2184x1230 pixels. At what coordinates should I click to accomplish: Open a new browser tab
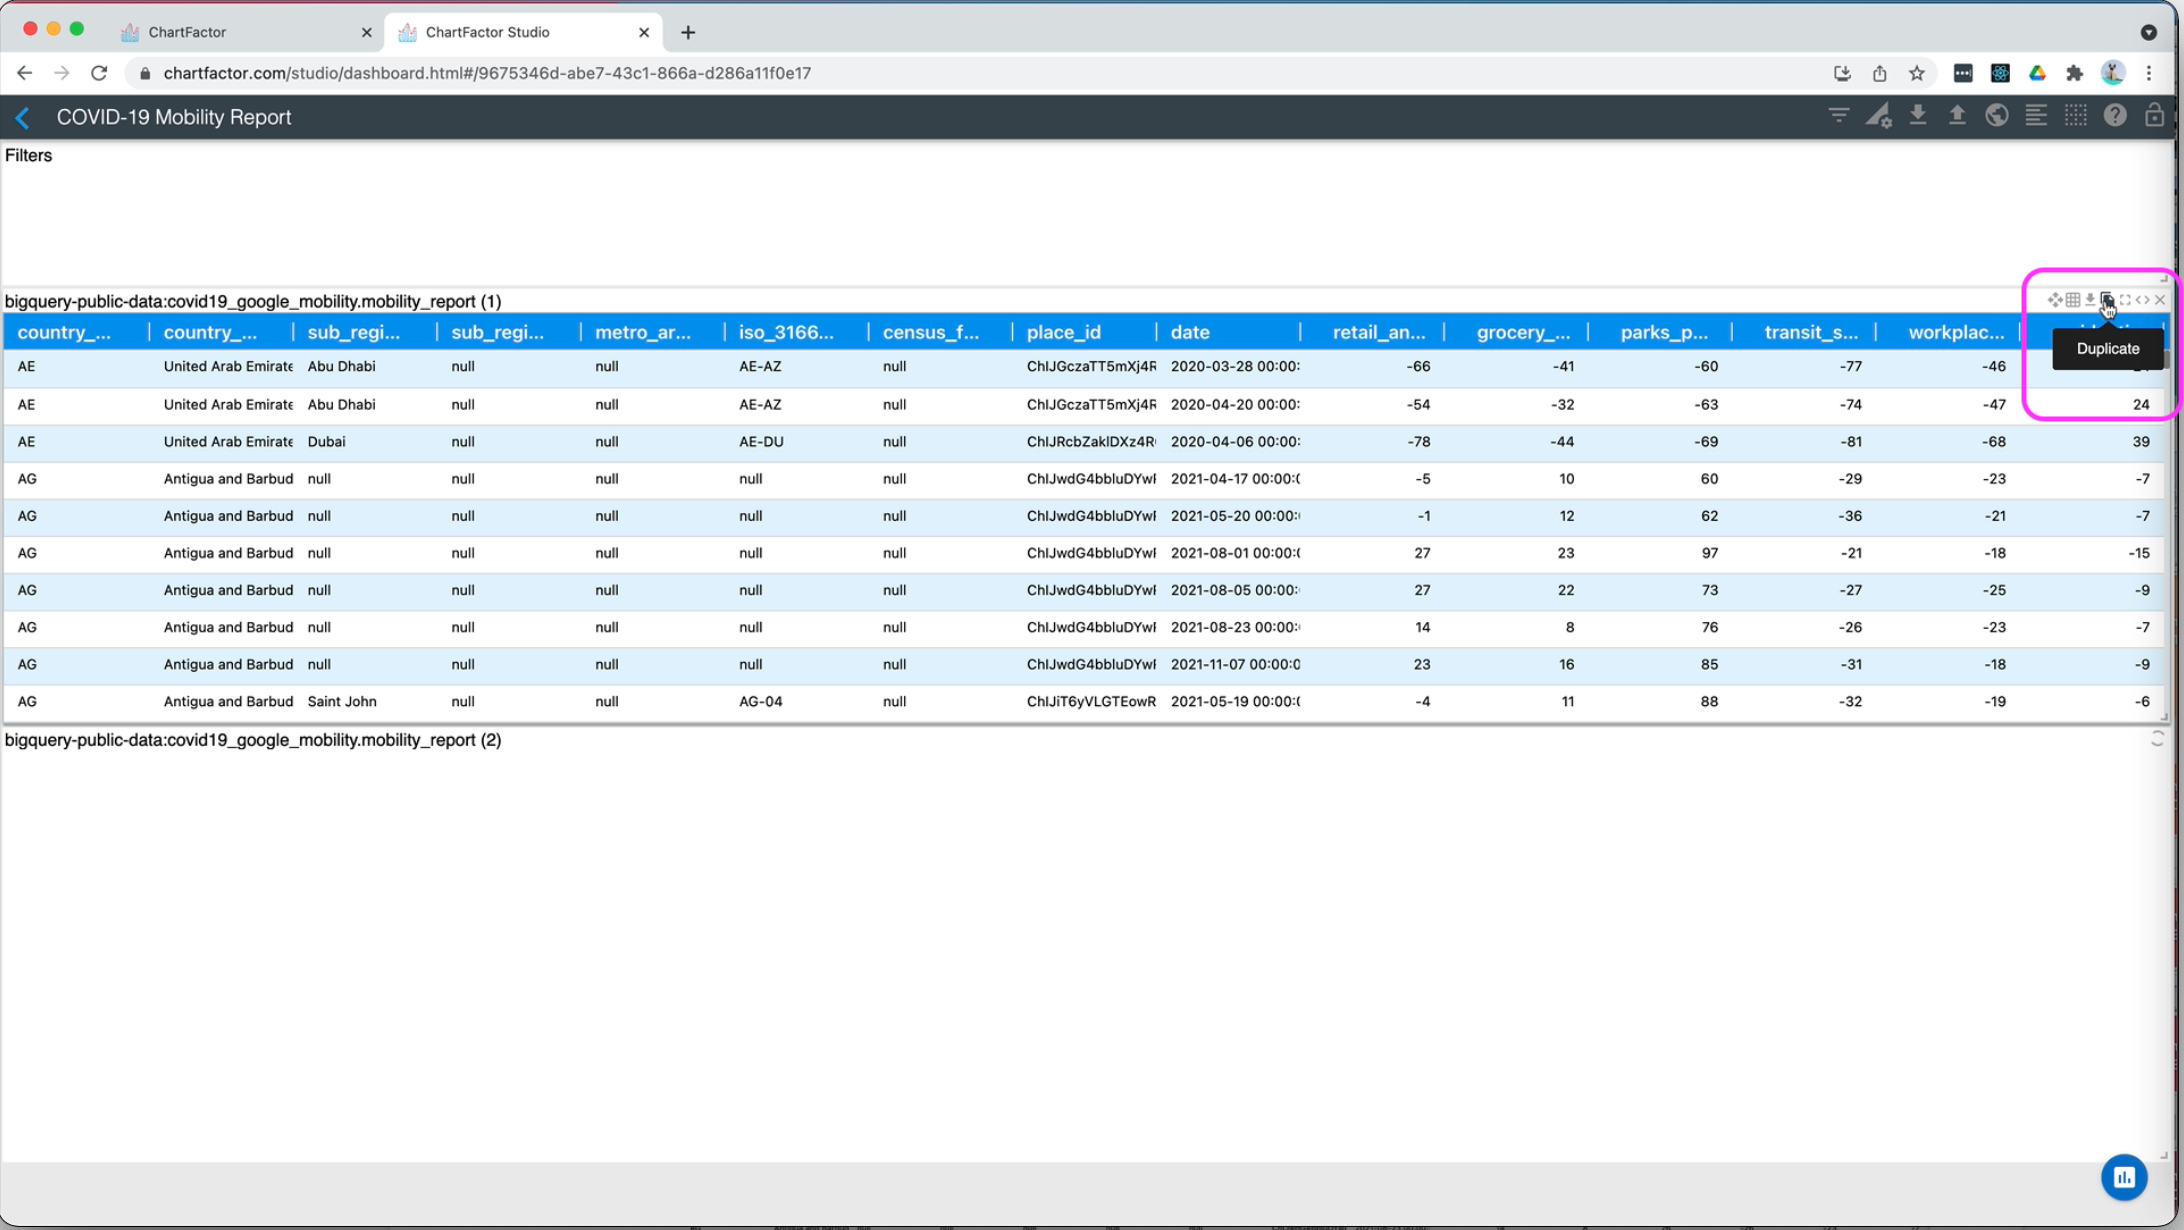coord(688,32)
